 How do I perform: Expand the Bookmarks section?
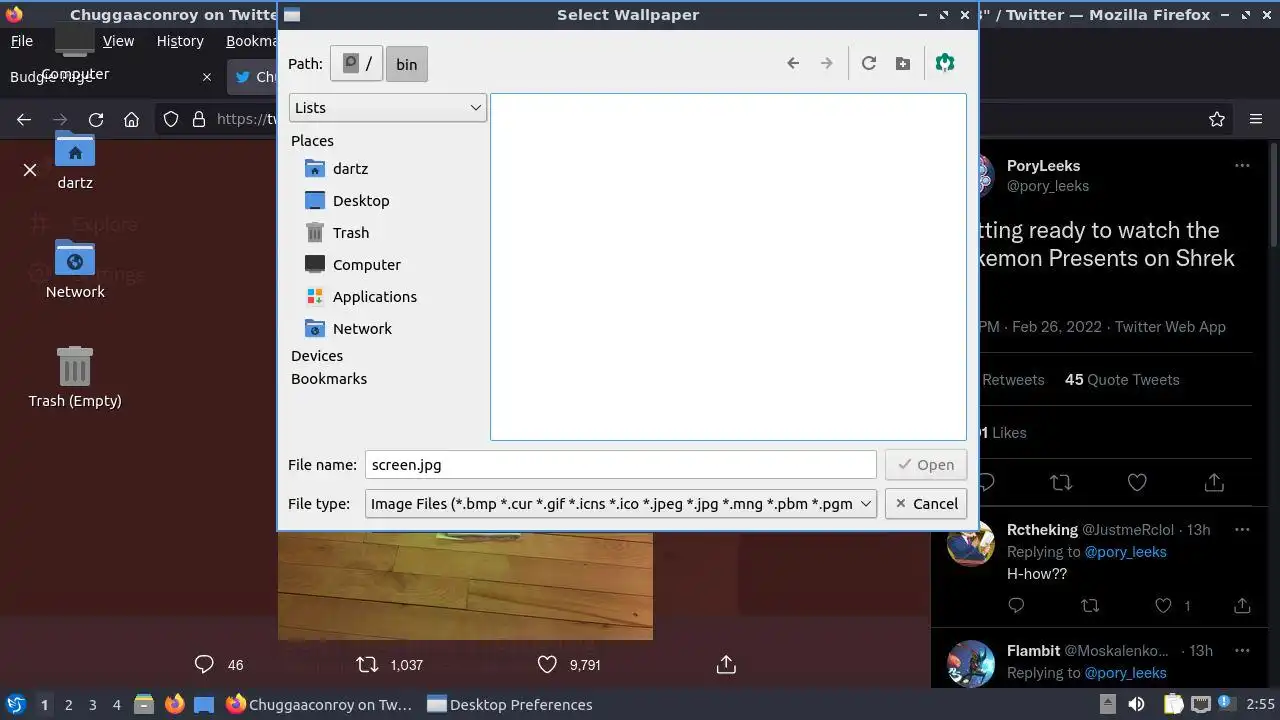tap(329, 379)
